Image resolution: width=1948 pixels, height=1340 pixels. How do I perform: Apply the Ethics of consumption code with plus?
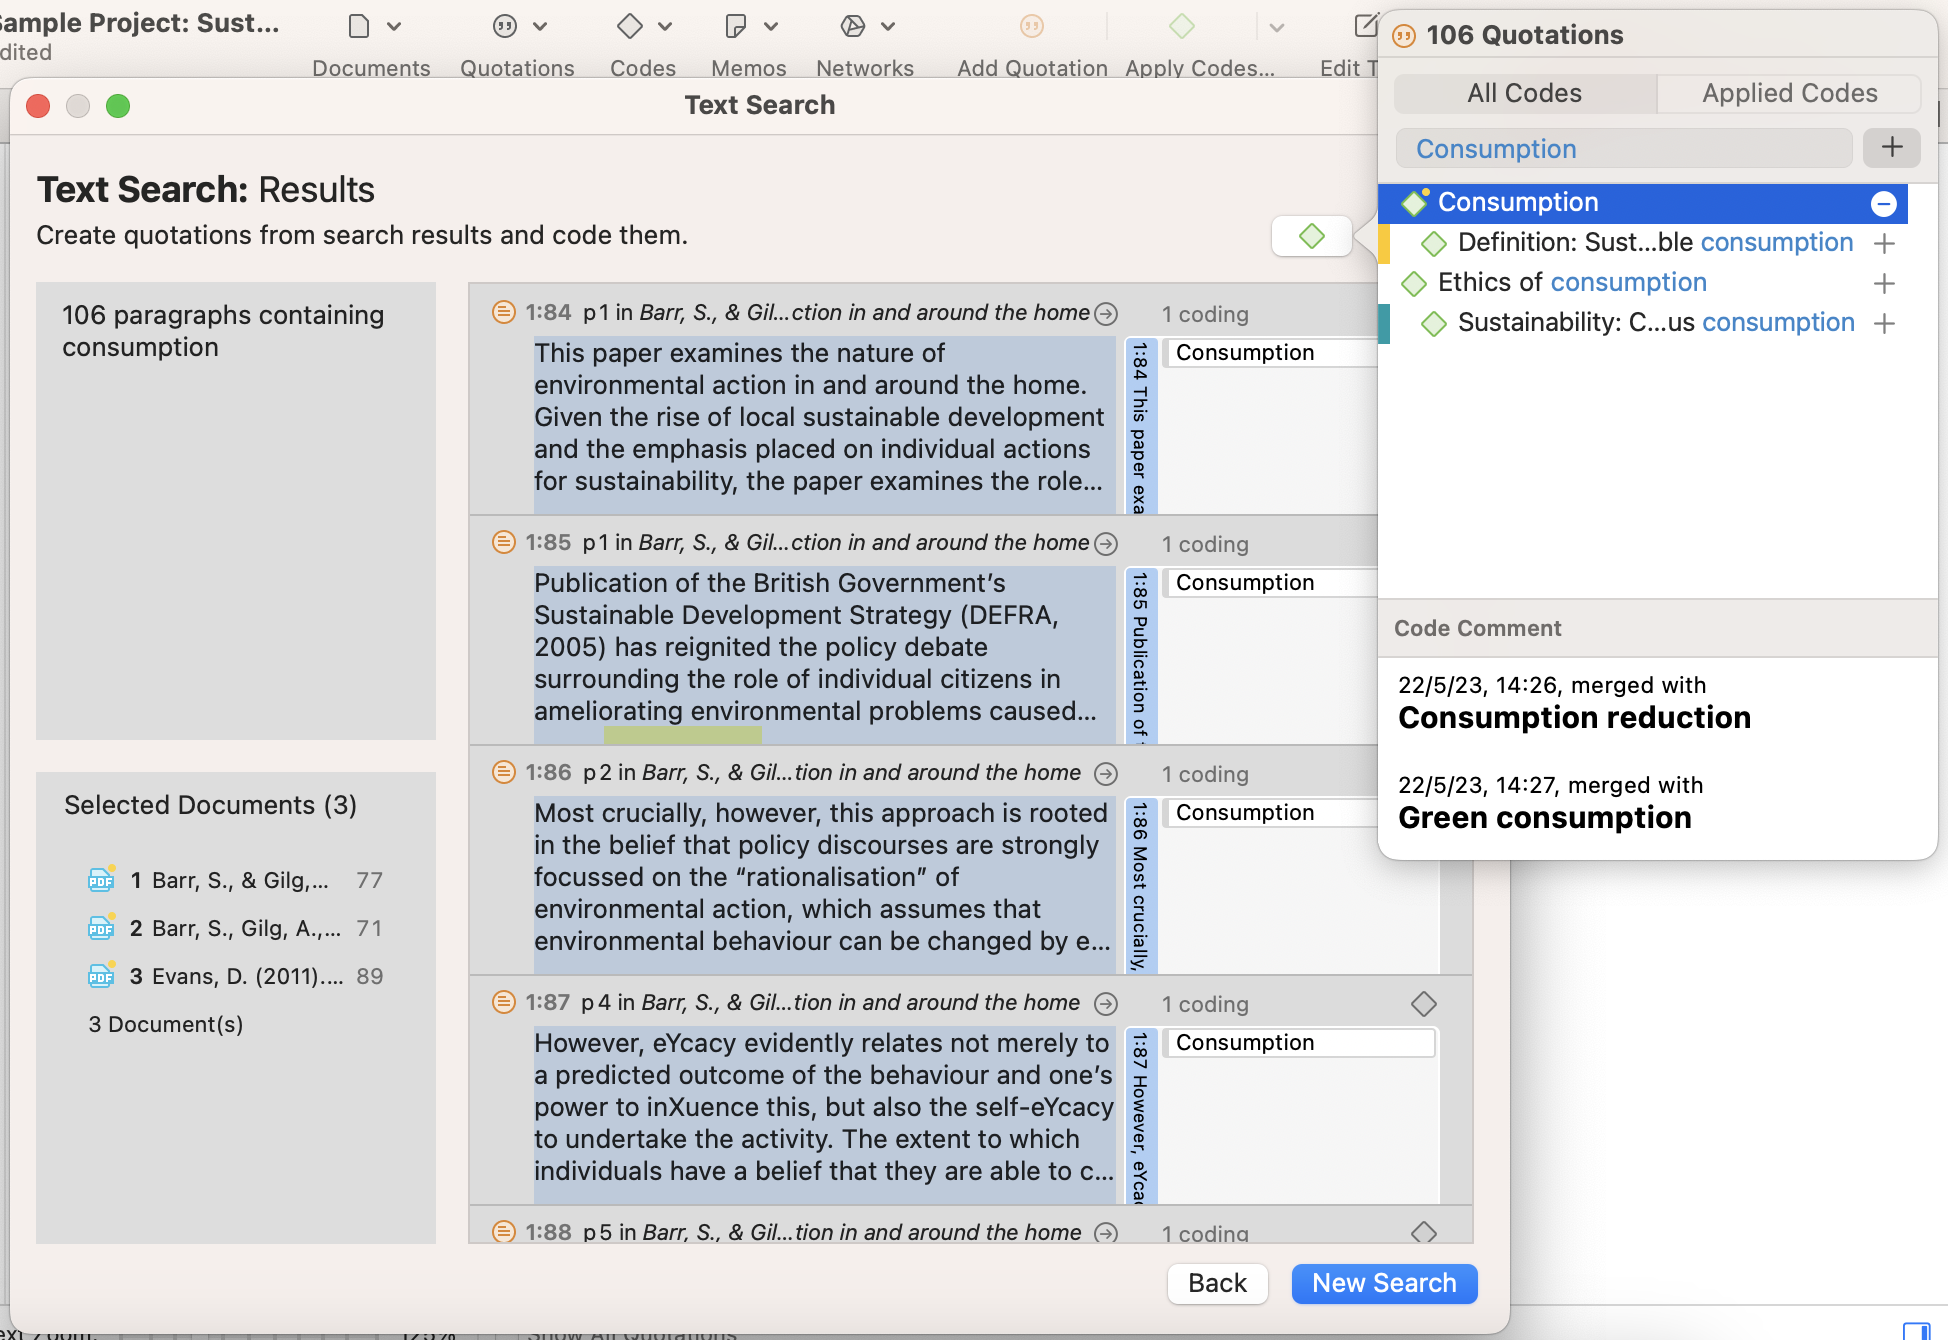point(1884,284)
